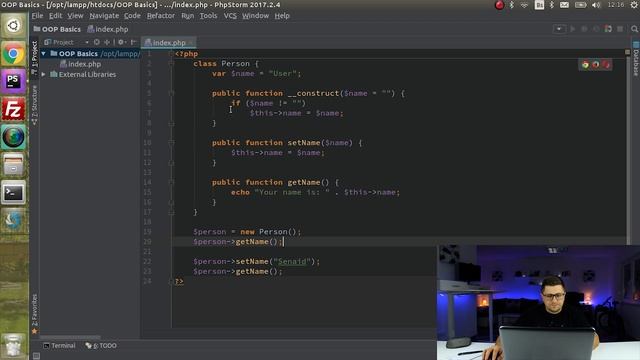This screenshot has width=640, height=360.
Task: Click PhpStorm icon in dock
Action: pyautogui.click(x=13, y=81)
